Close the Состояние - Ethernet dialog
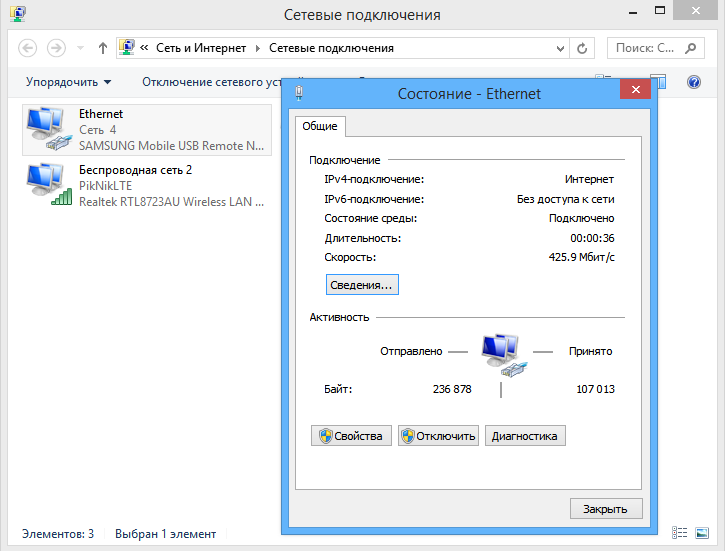Image resolution: width=725 pixels, height=551 pixels. [x=635, y=90]
